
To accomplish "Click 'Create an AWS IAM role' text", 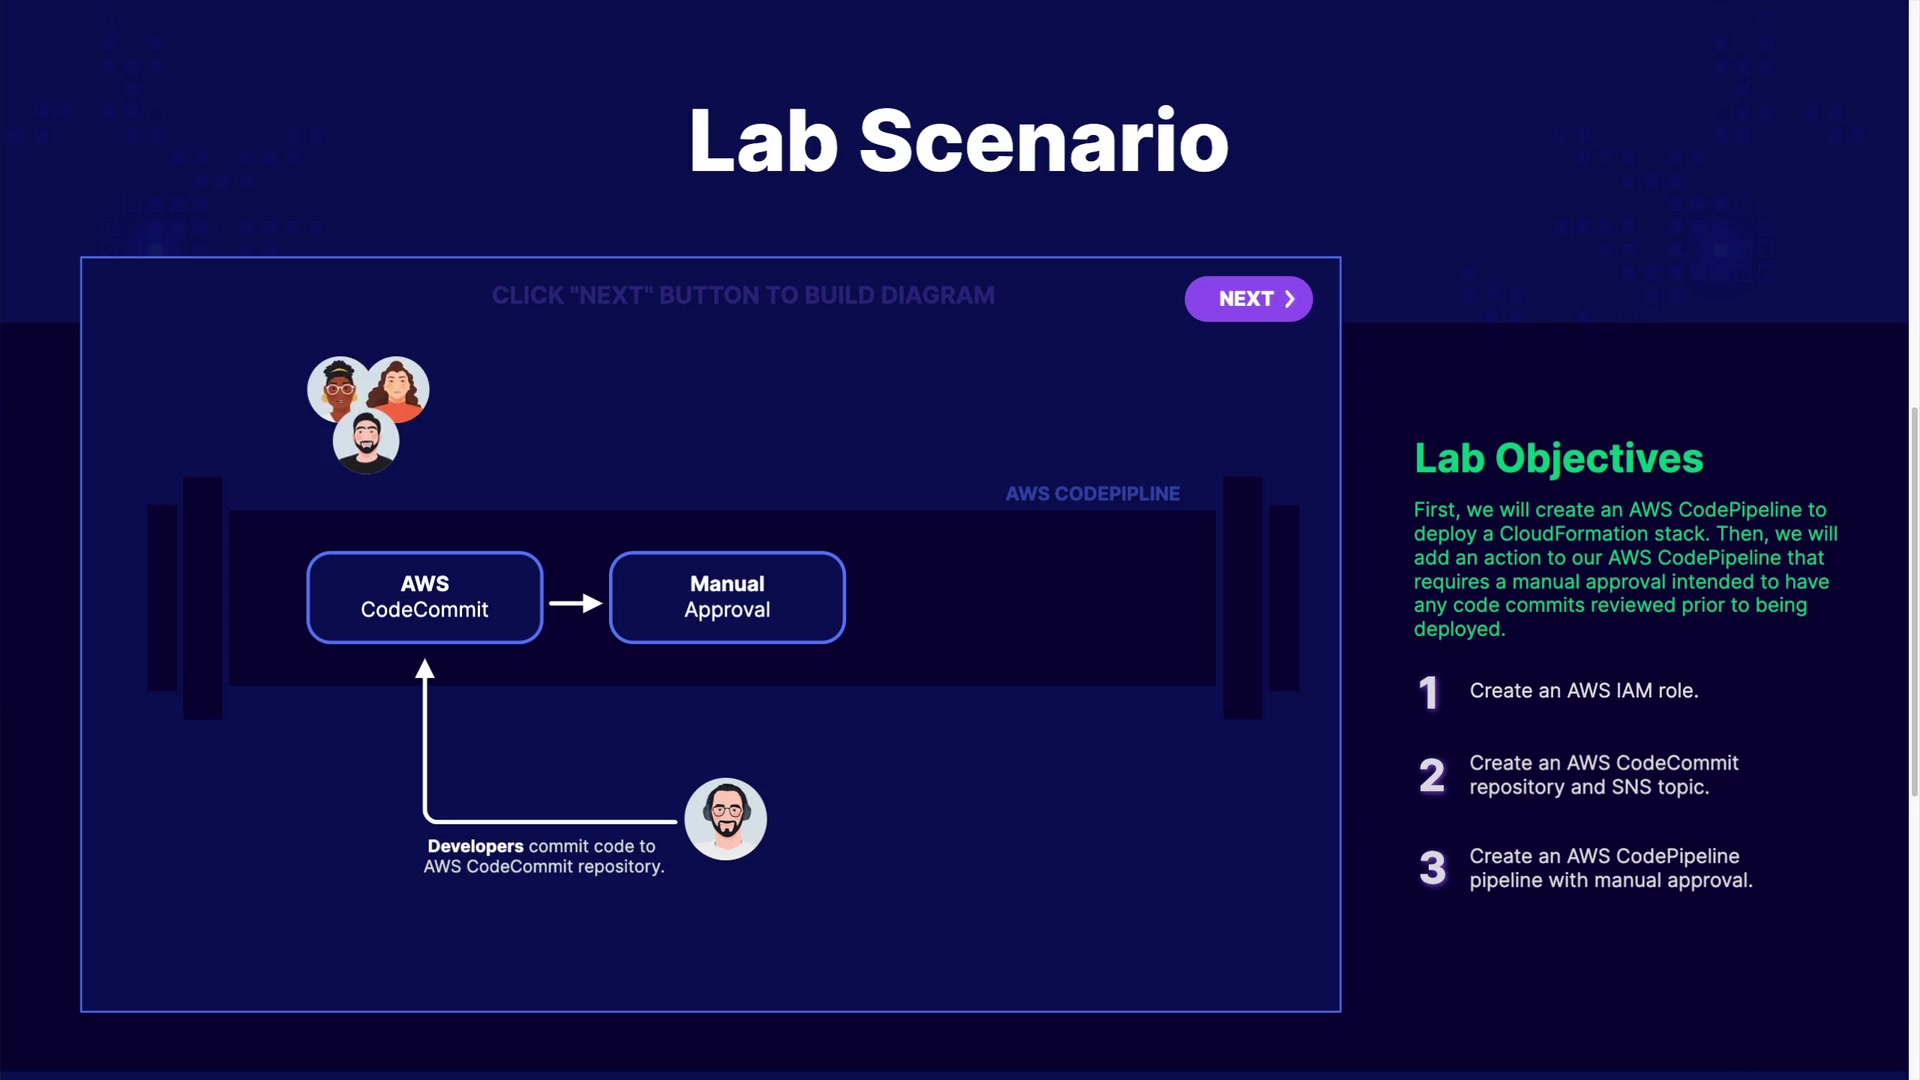I will pos(1583,691).
